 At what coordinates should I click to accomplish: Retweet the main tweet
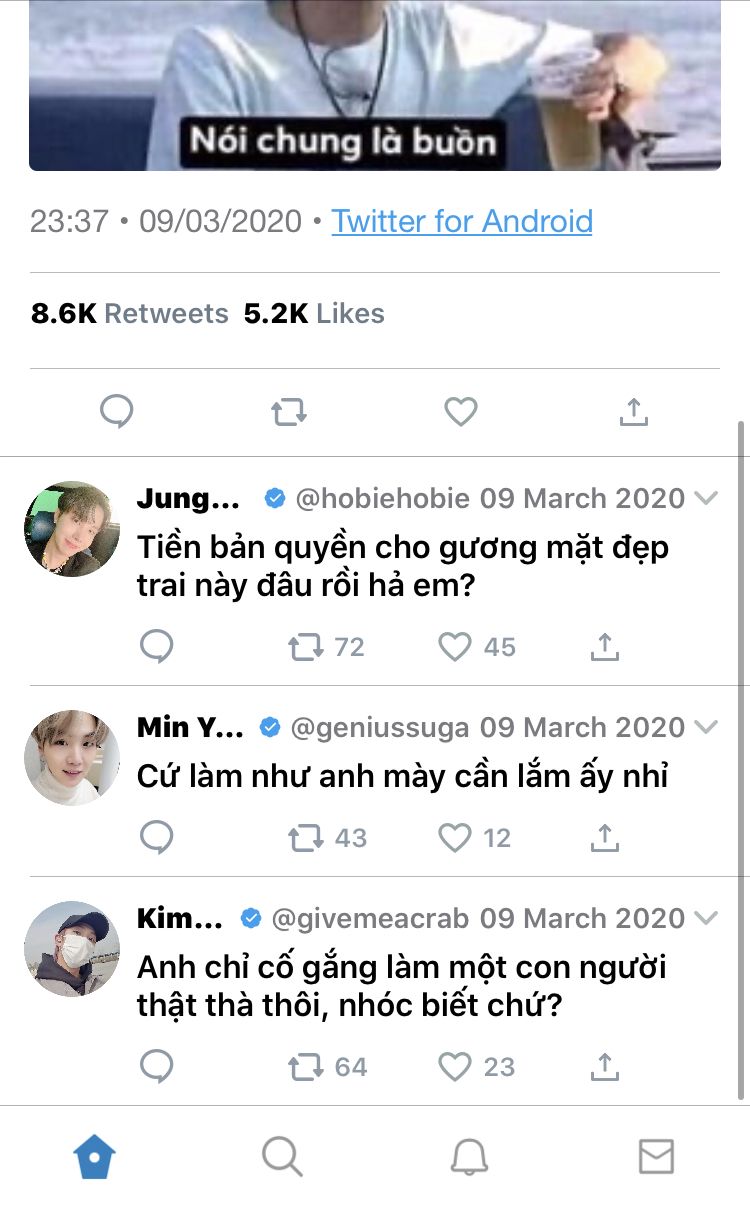(289, 412)
